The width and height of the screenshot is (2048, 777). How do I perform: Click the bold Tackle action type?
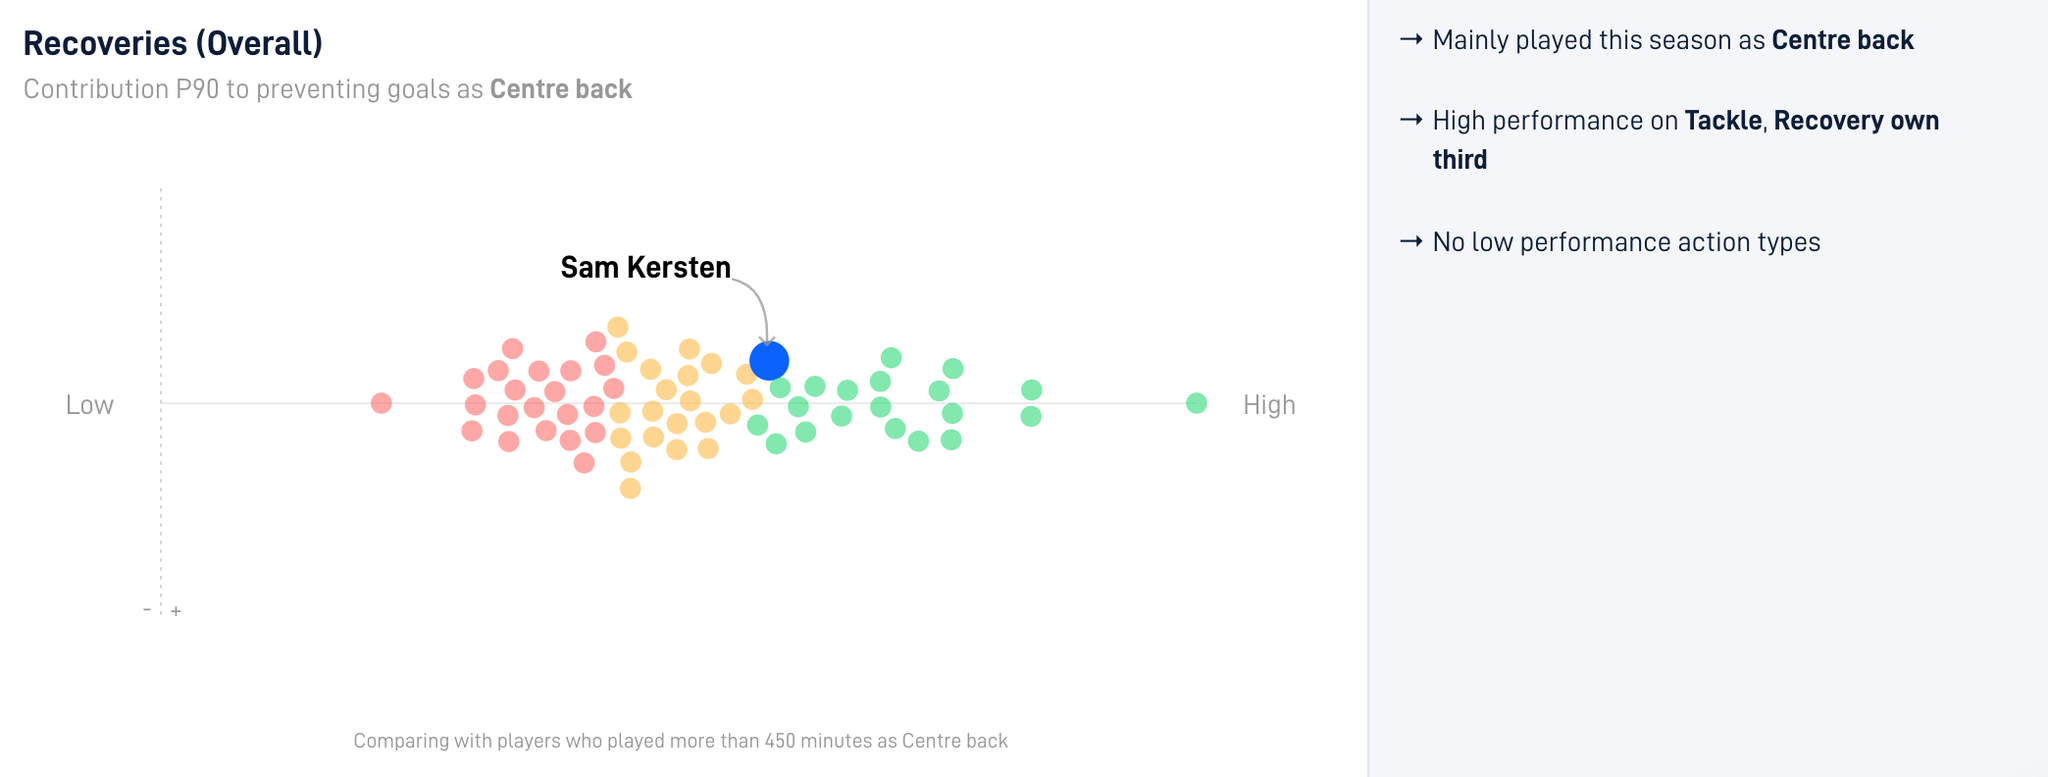pos(1722,120)
